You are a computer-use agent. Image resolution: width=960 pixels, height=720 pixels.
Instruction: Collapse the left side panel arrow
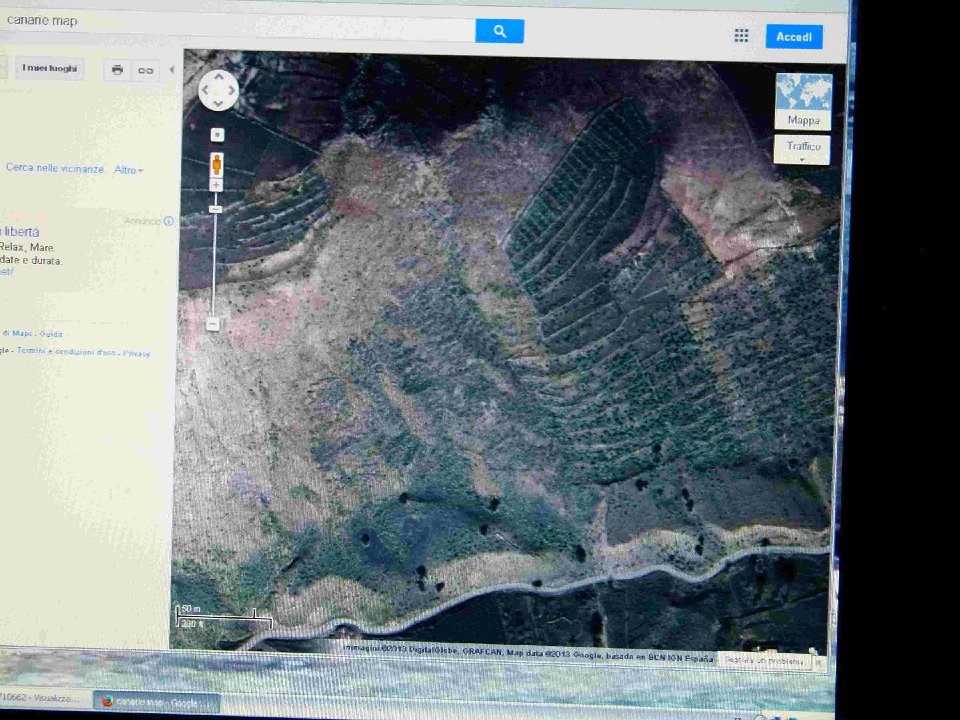(x=171, y=70)
